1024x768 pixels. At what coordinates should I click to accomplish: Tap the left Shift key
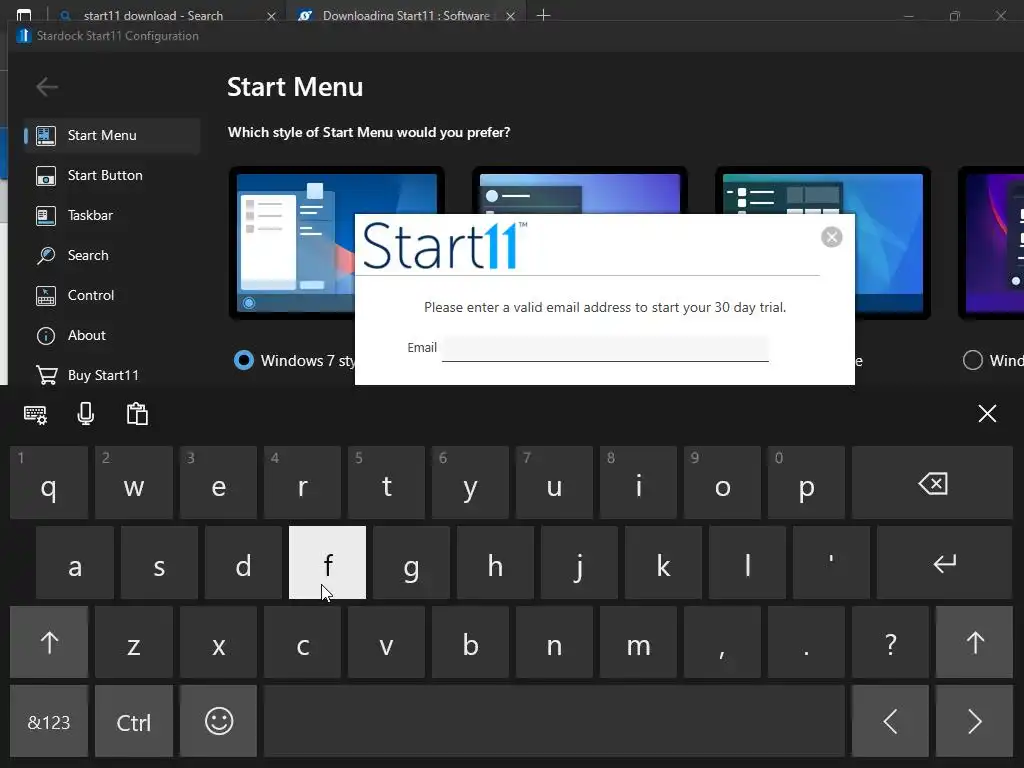(x=49, y=642)
